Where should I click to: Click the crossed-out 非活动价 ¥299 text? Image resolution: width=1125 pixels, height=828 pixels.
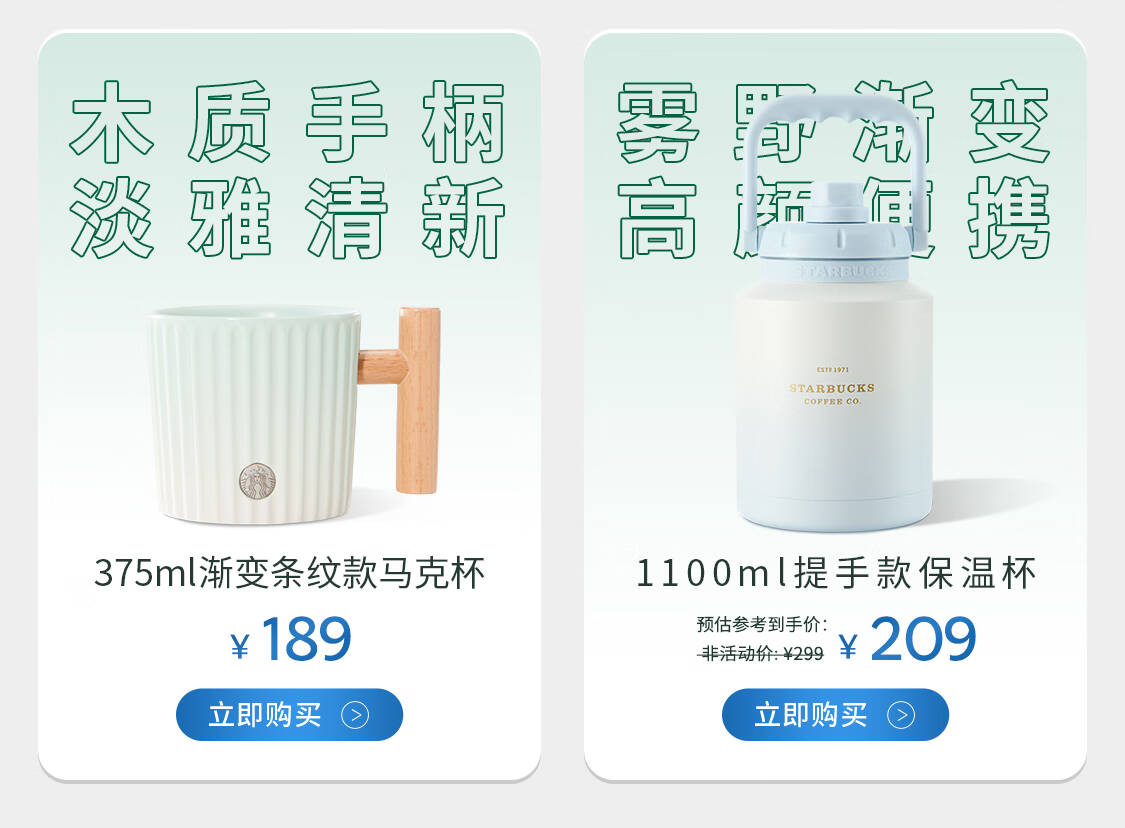tap(761, 654)
